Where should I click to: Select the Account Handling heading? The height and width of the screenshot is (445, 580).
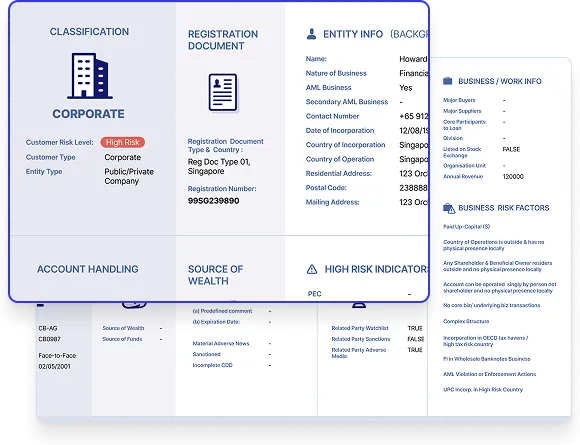[88, 269]
